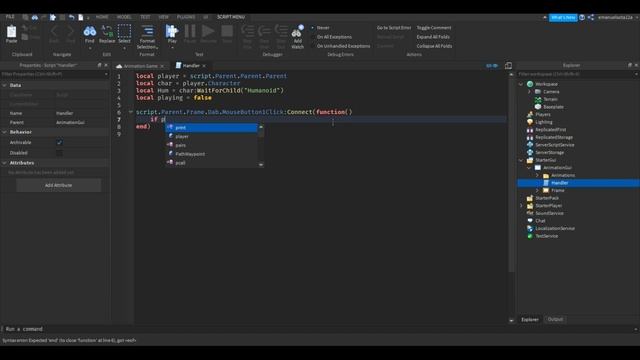Click the Workspace globe icon in Explorer
Screen dimensions: 640x360
point(530,84)
